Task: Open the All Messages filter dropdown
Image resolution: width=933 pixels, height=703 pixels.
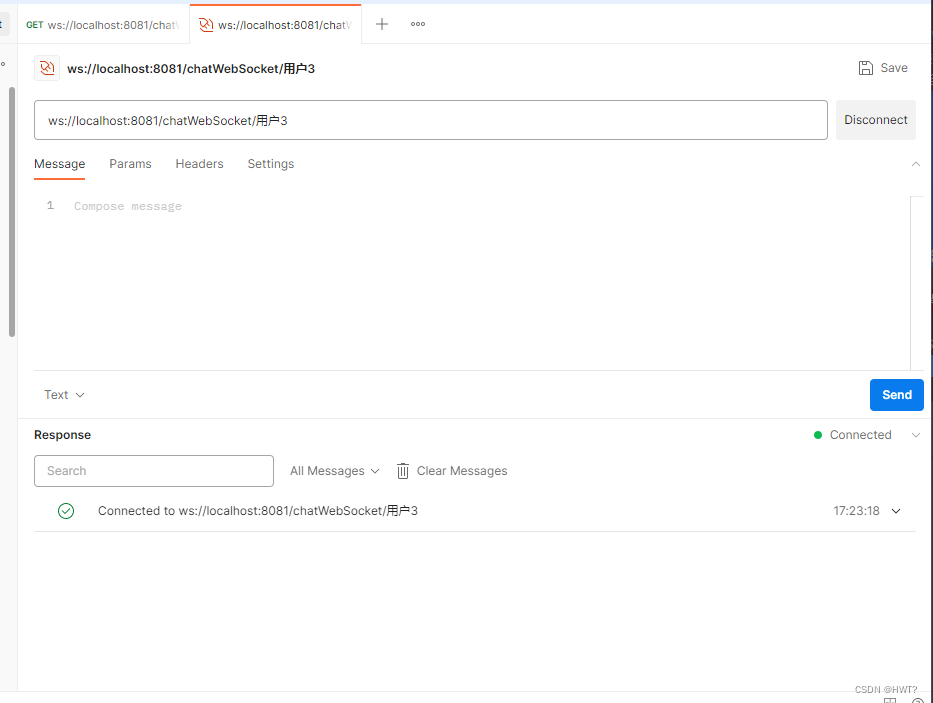Action: pyautogui.click(x=334, y=470)
